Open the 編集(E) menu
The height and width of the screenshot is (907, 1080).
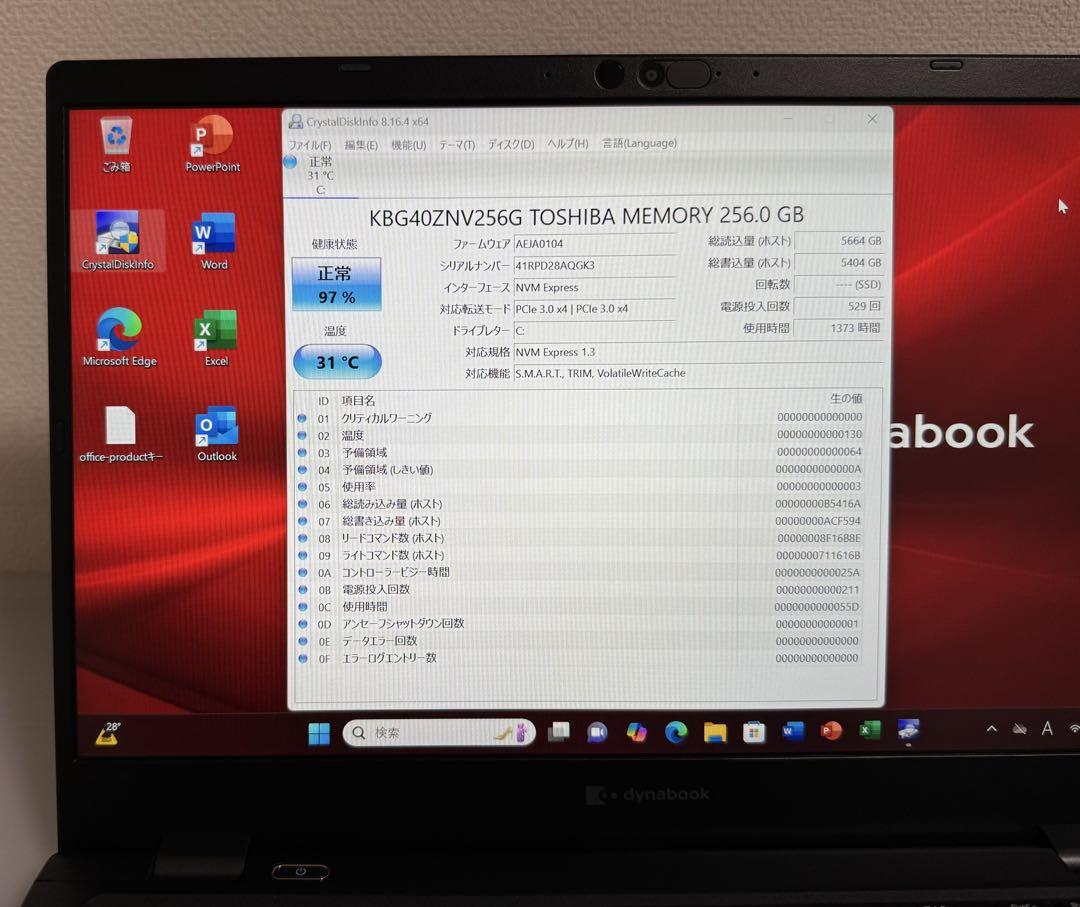point(361,145)
